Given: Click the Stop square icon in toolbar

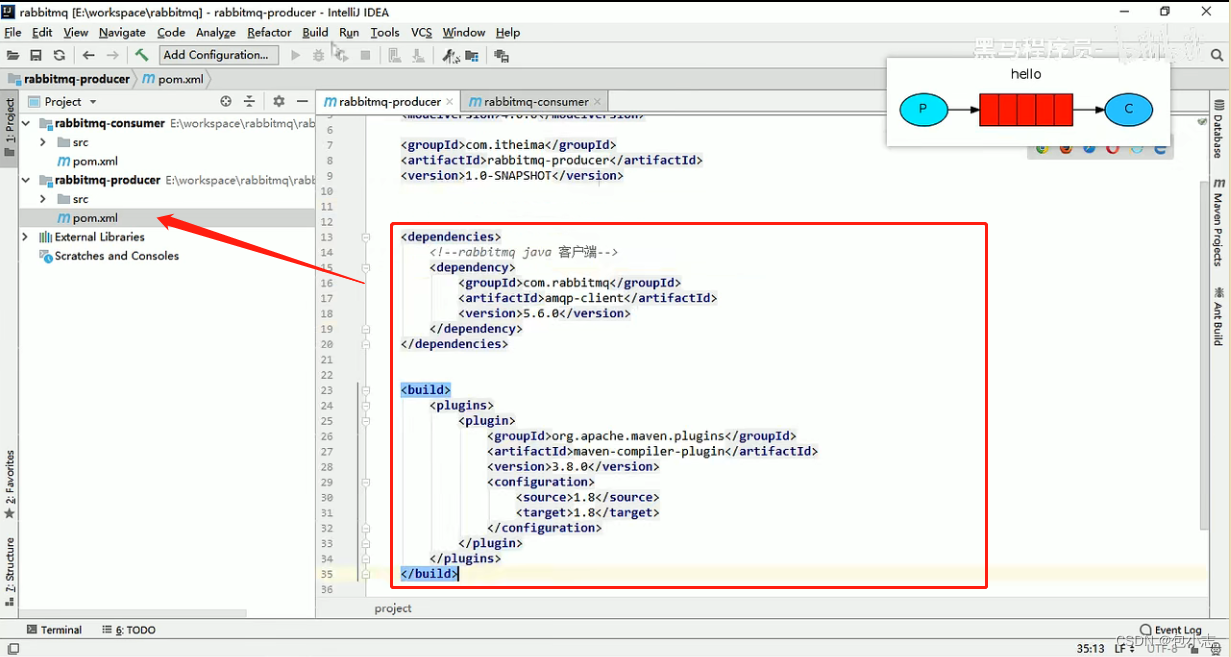Looking at the screenshot, I should tap(365, 56).
